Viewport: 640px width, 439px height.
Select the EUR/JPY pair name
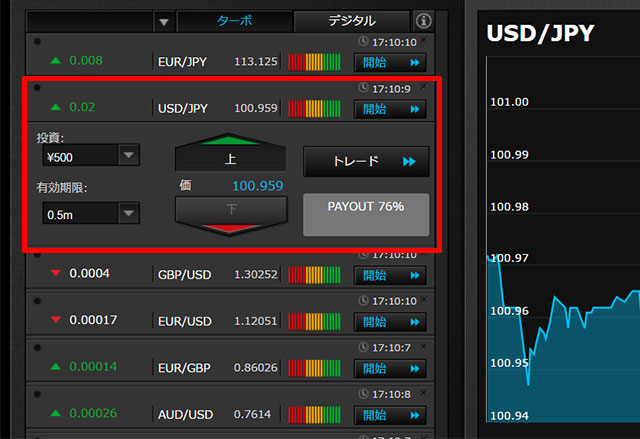tap(182, 62)
